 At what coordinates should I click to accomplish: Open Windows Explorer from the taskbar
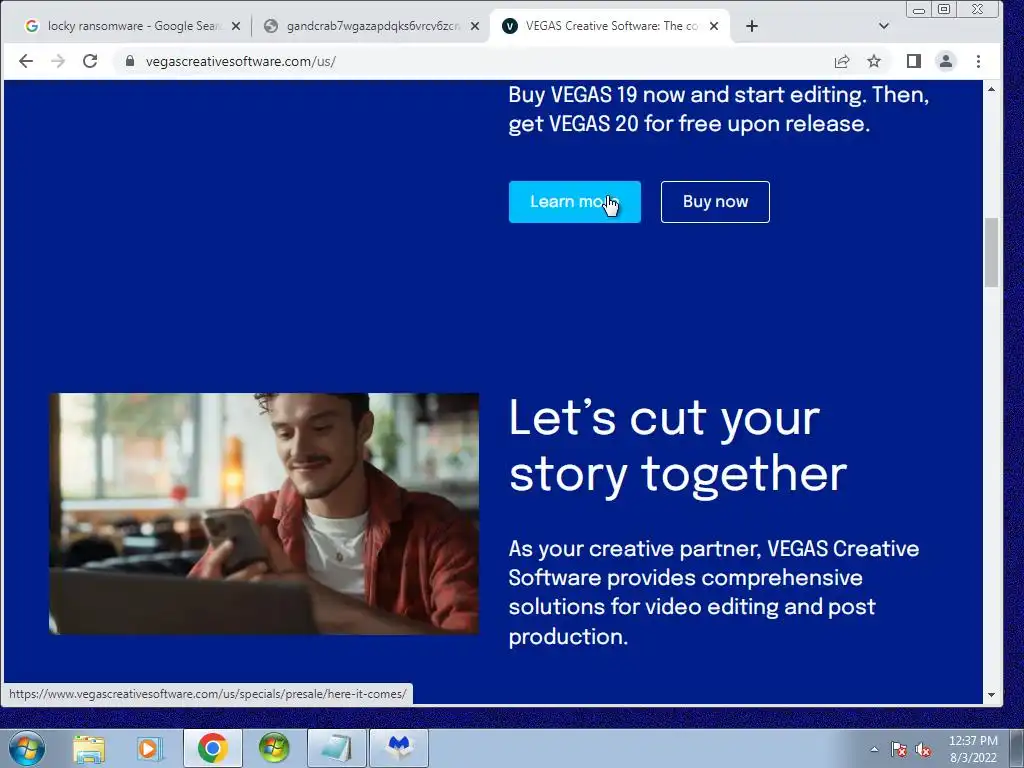pos(89,748)
